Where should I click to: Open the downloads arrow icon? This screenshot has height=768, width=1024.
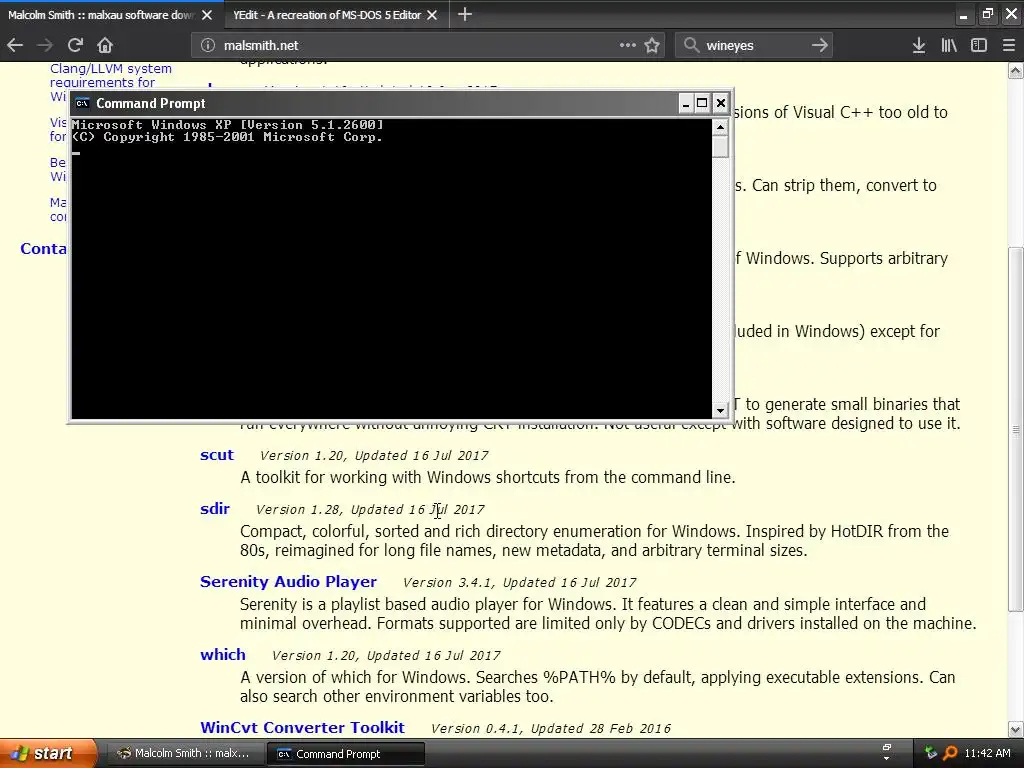(919, 45)
